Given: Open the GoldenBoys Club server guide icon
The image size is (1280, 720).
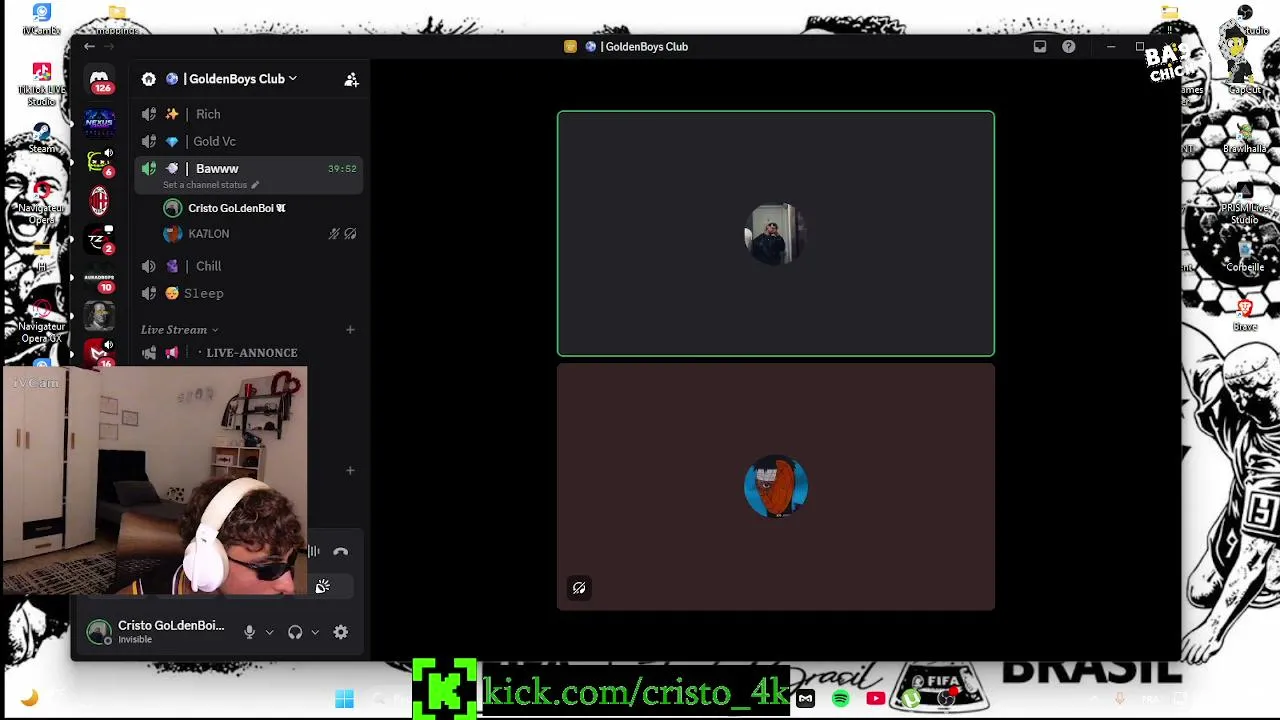Looking at the screenshot, I should point(149,79).
